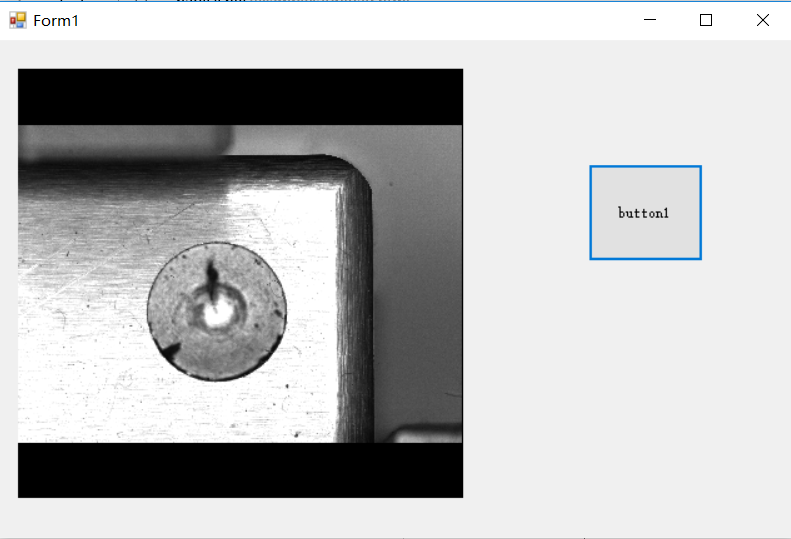Click the grayscale metal part image
The image size is (791, 539).
pyautogui.click(x=240, y=284)
